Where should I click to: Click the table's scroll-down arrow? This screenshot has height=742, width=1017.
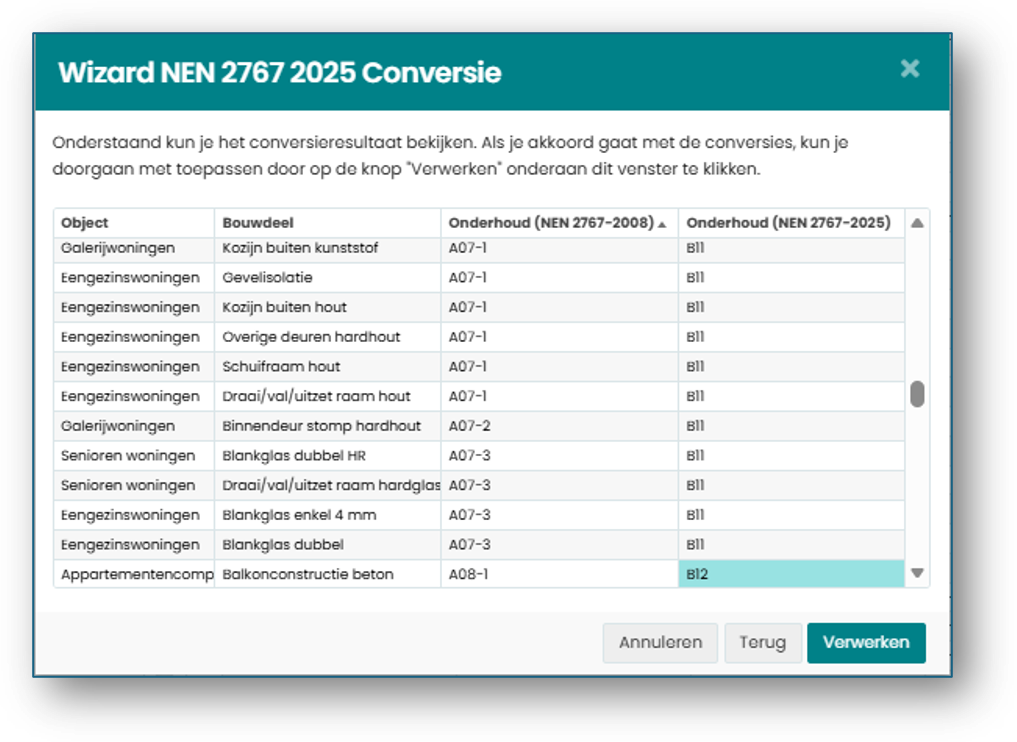coord(917,573)
